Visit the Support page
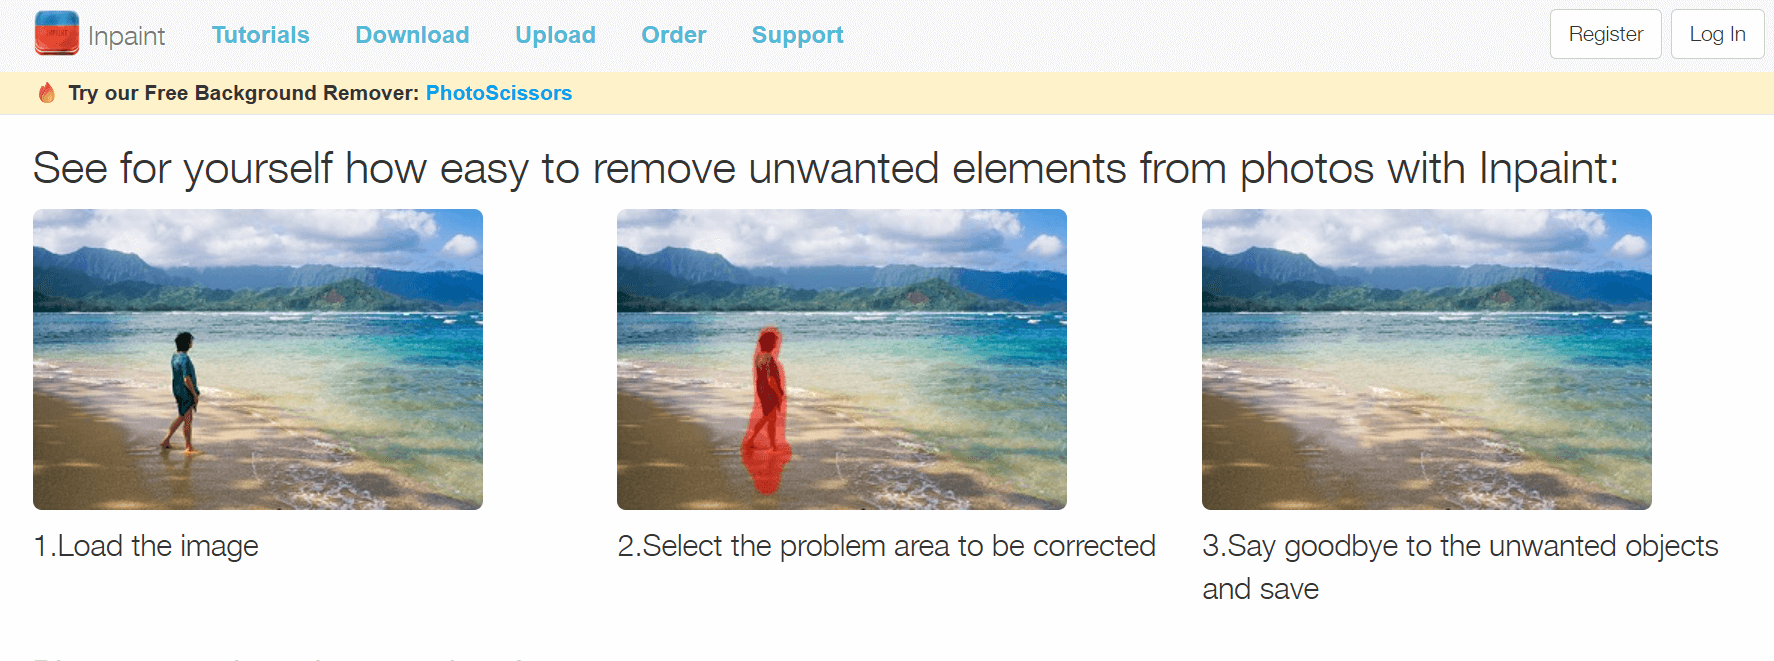Viewport: 1774px width, 661px height. point(797,35)
